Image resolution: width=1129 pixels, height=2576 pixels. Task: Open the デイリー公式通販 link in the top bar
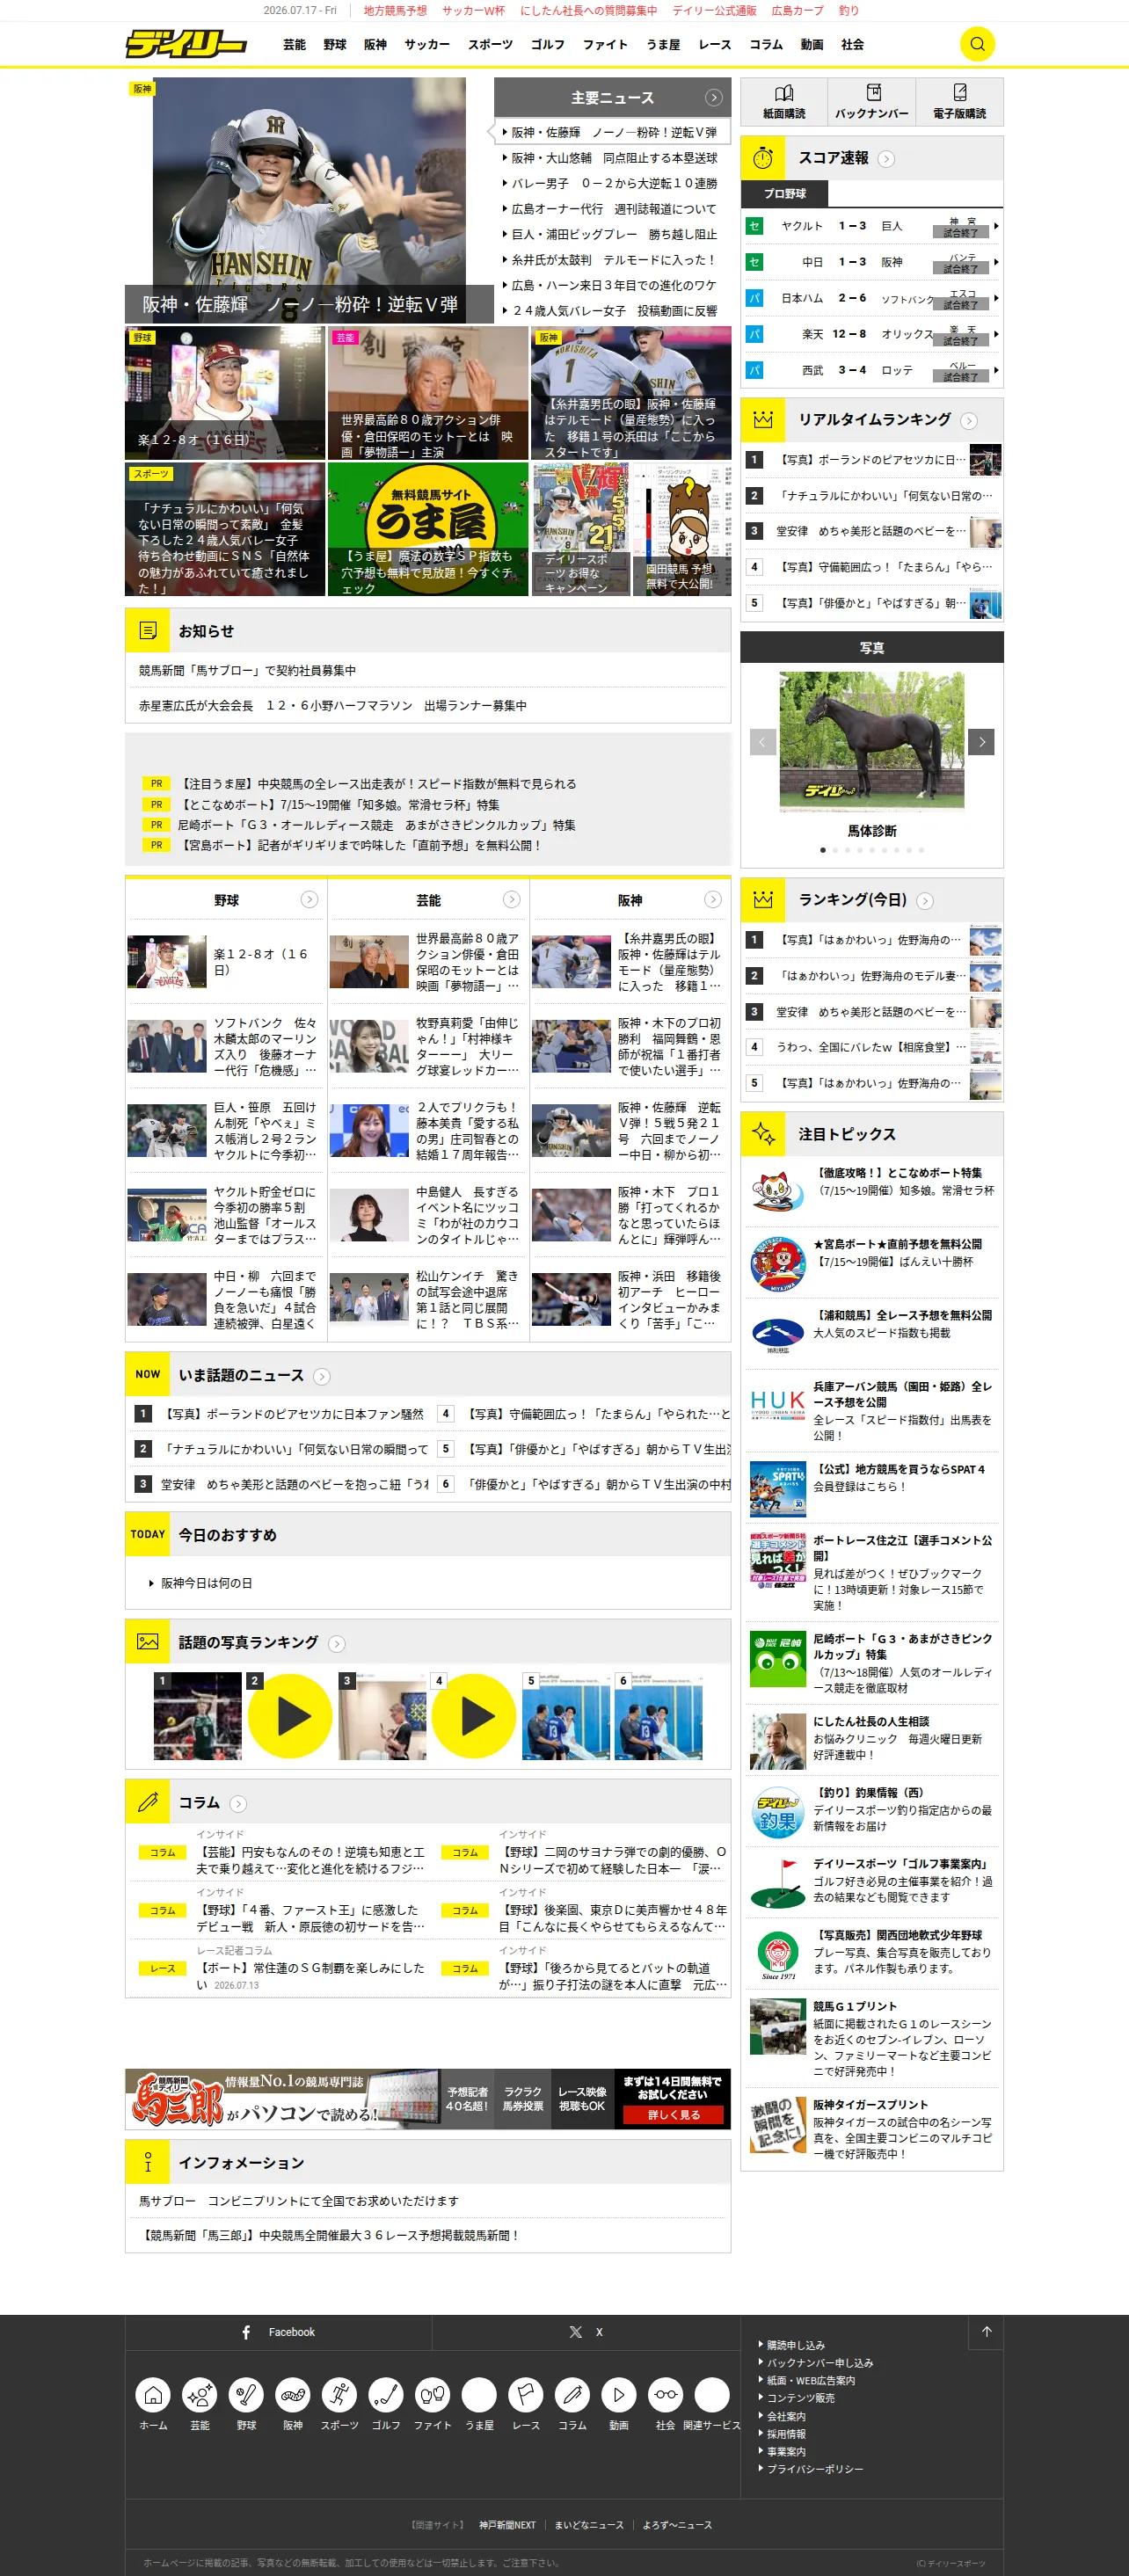(714, 11)
